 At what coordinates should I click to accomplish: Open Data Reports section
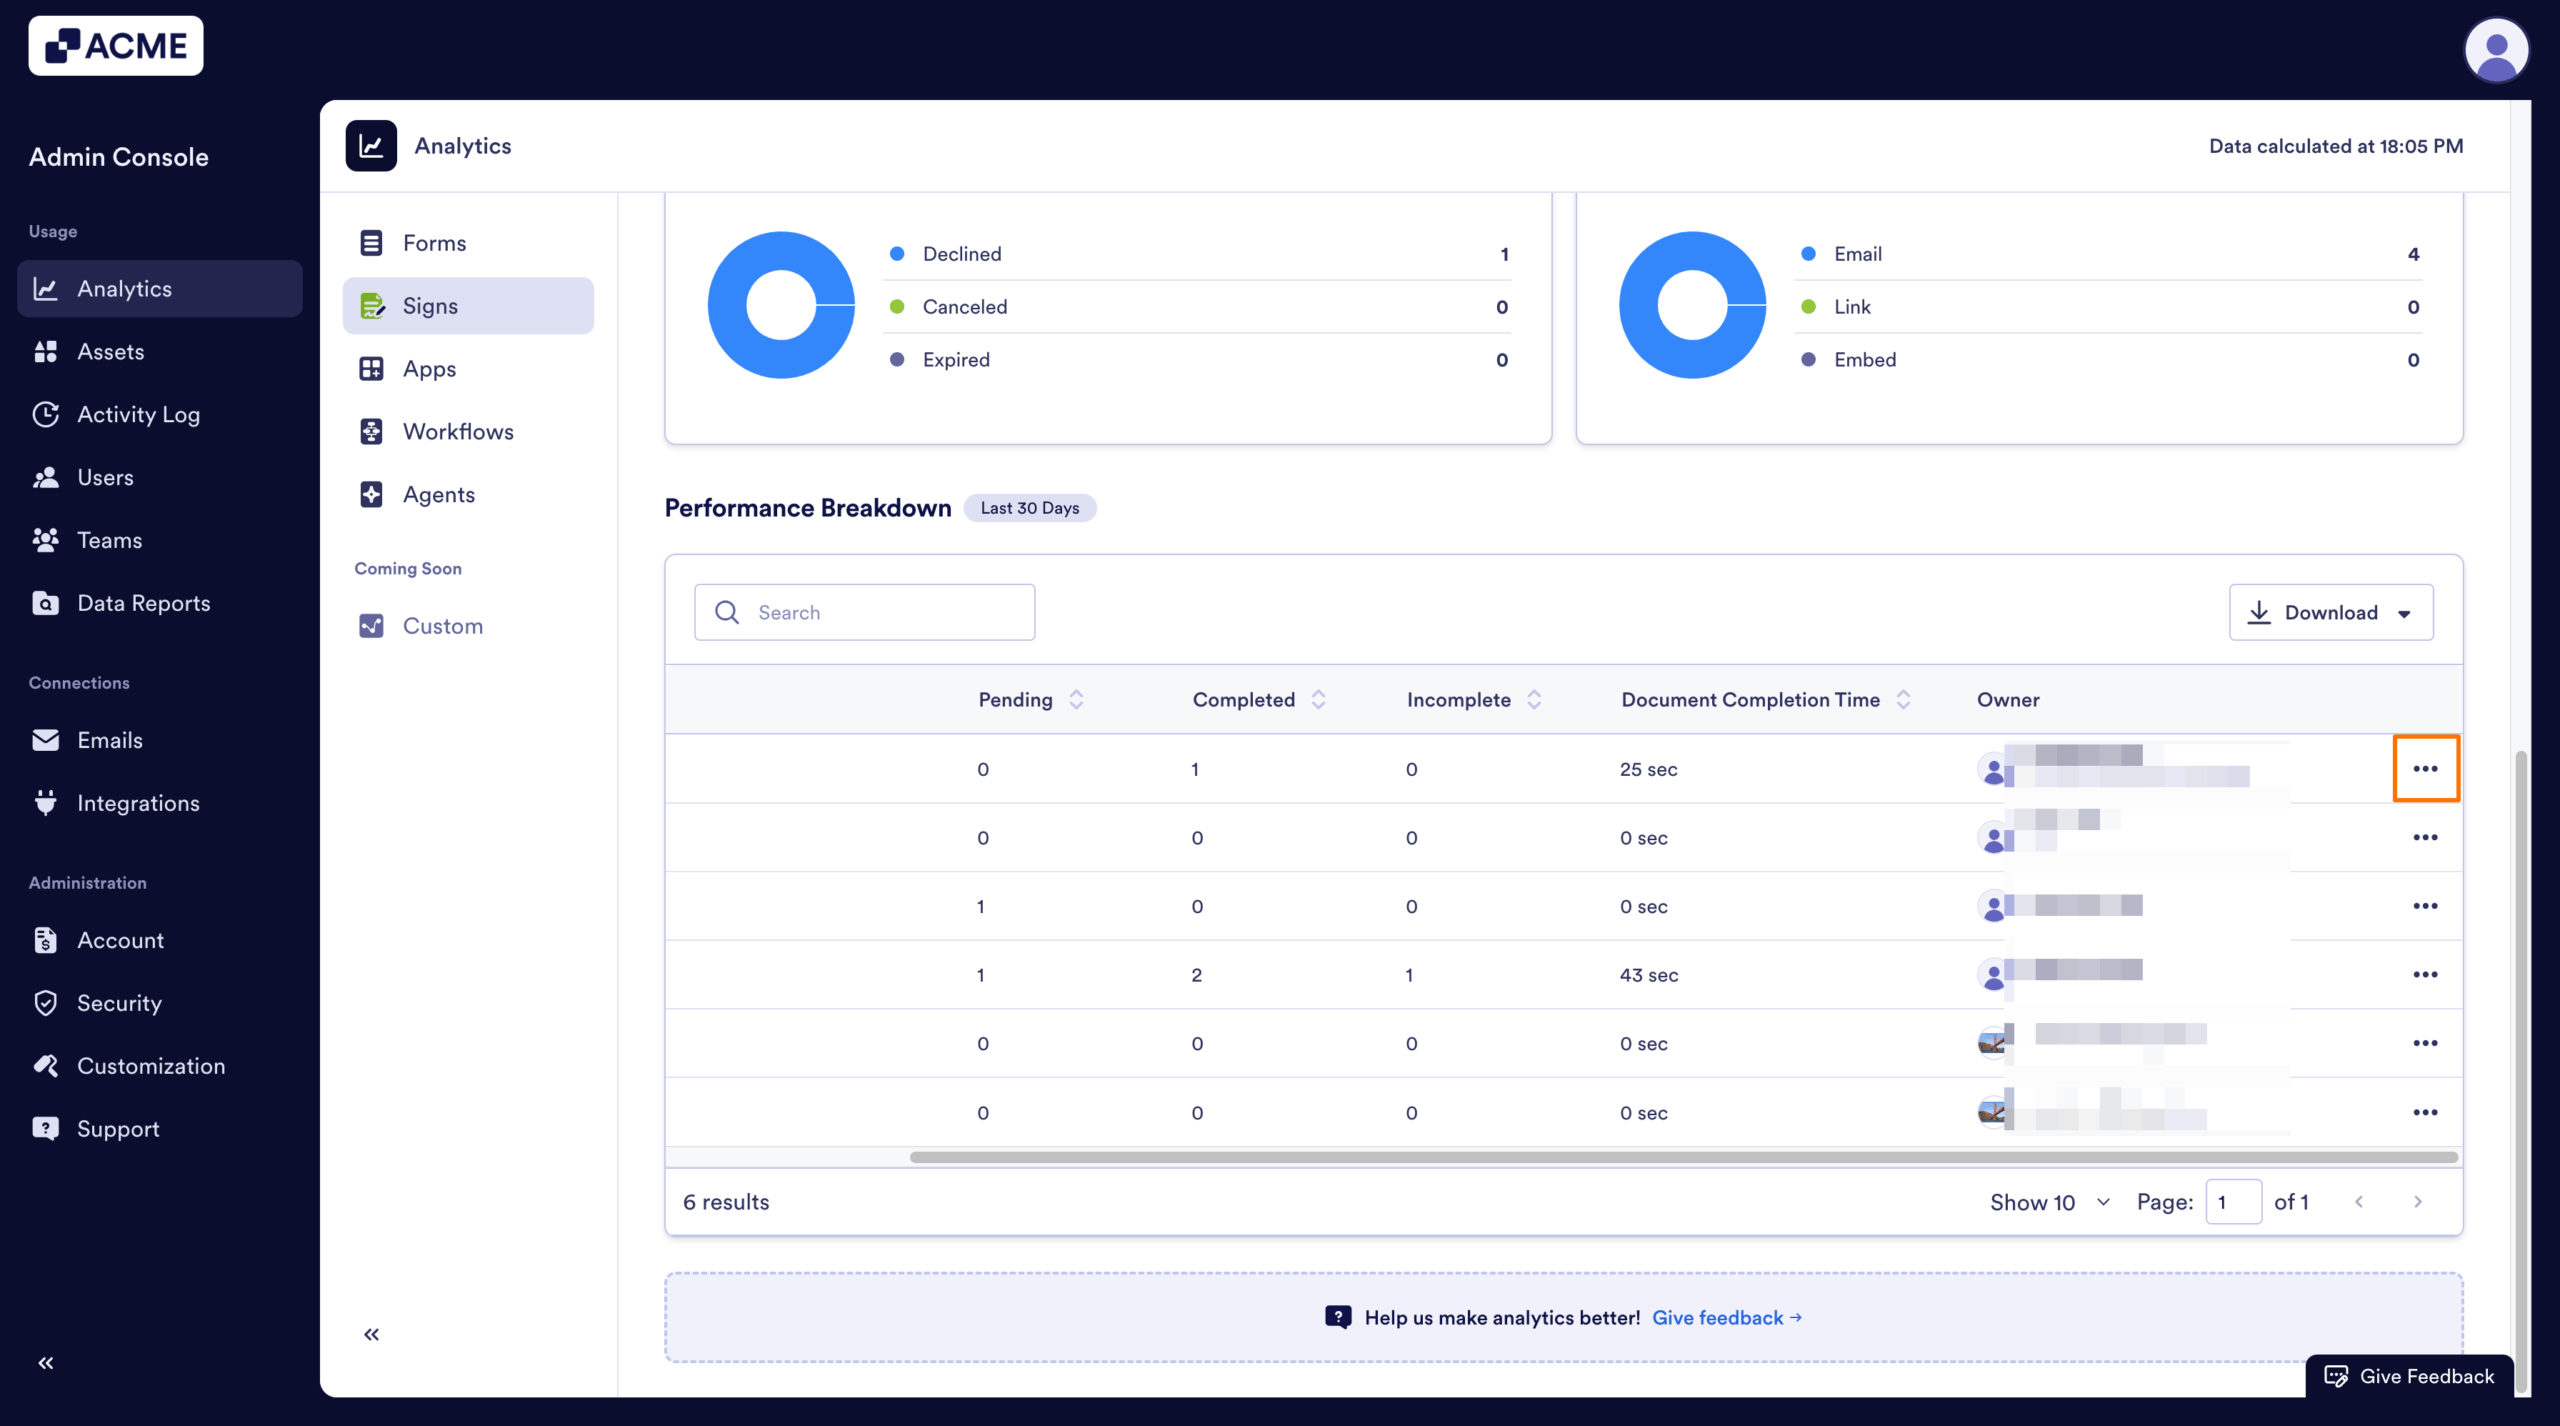click(x=143, y=603)
